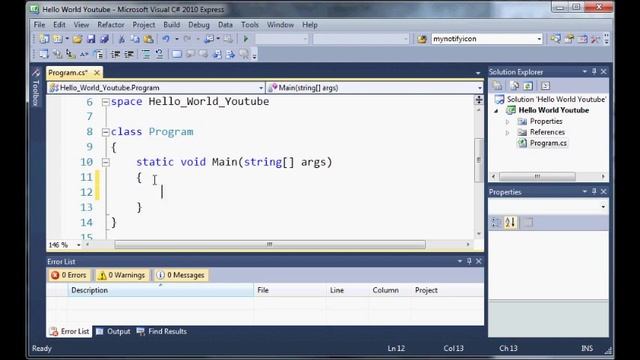Screen dimensions: 640x360
Task: Collapse the namespace code block at line 6
Action: pos(105,102)
